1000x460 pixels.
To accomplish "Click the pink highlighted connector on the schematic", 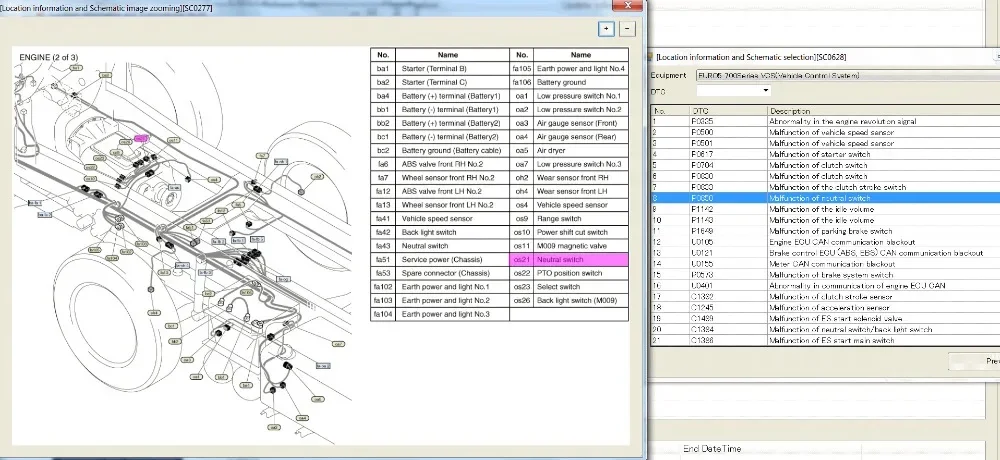I will (141, 138).
